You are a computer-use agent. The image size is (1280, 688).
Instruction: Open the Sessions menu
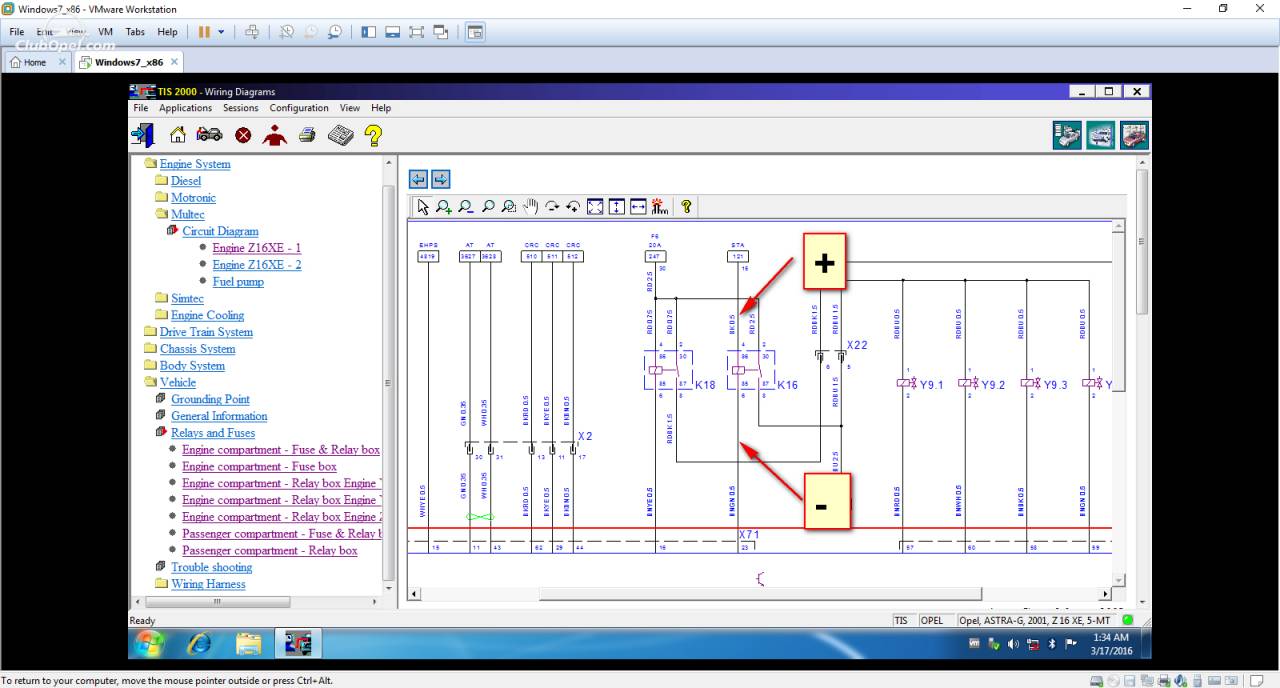click(241, 108)
